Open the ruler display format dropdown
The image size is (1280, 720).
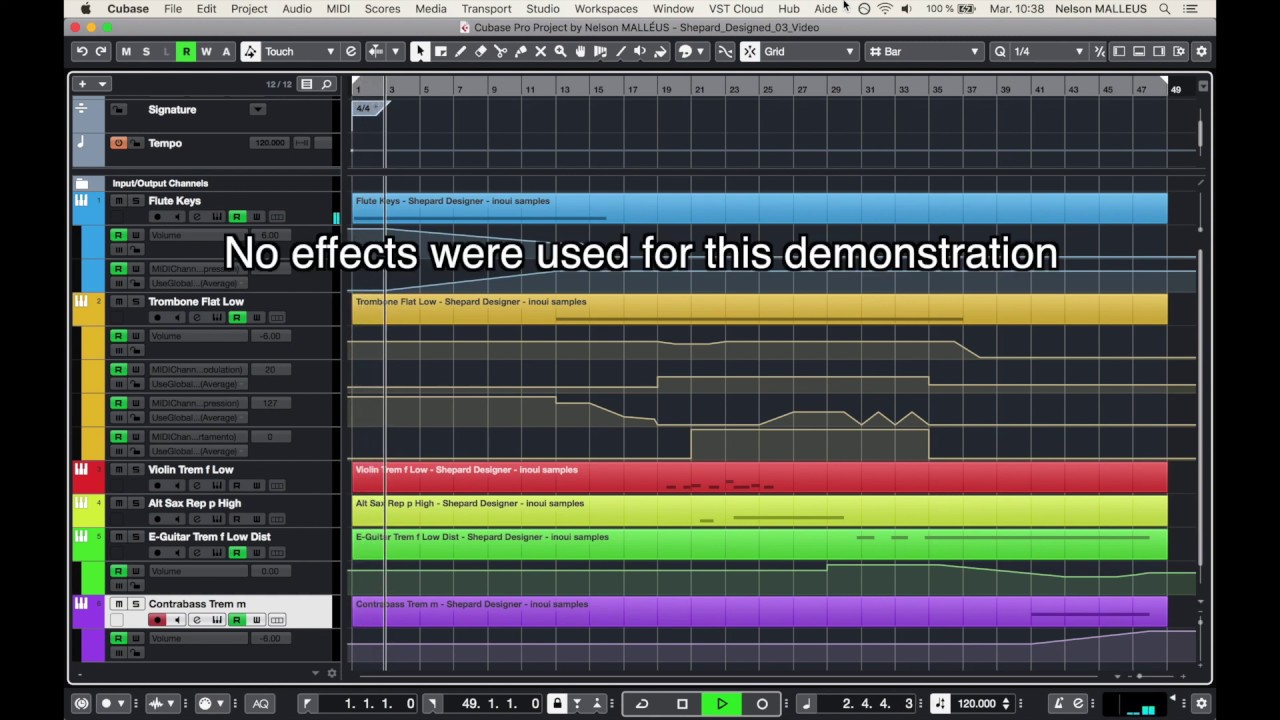pyautogui.click(x=1202, y=88)
